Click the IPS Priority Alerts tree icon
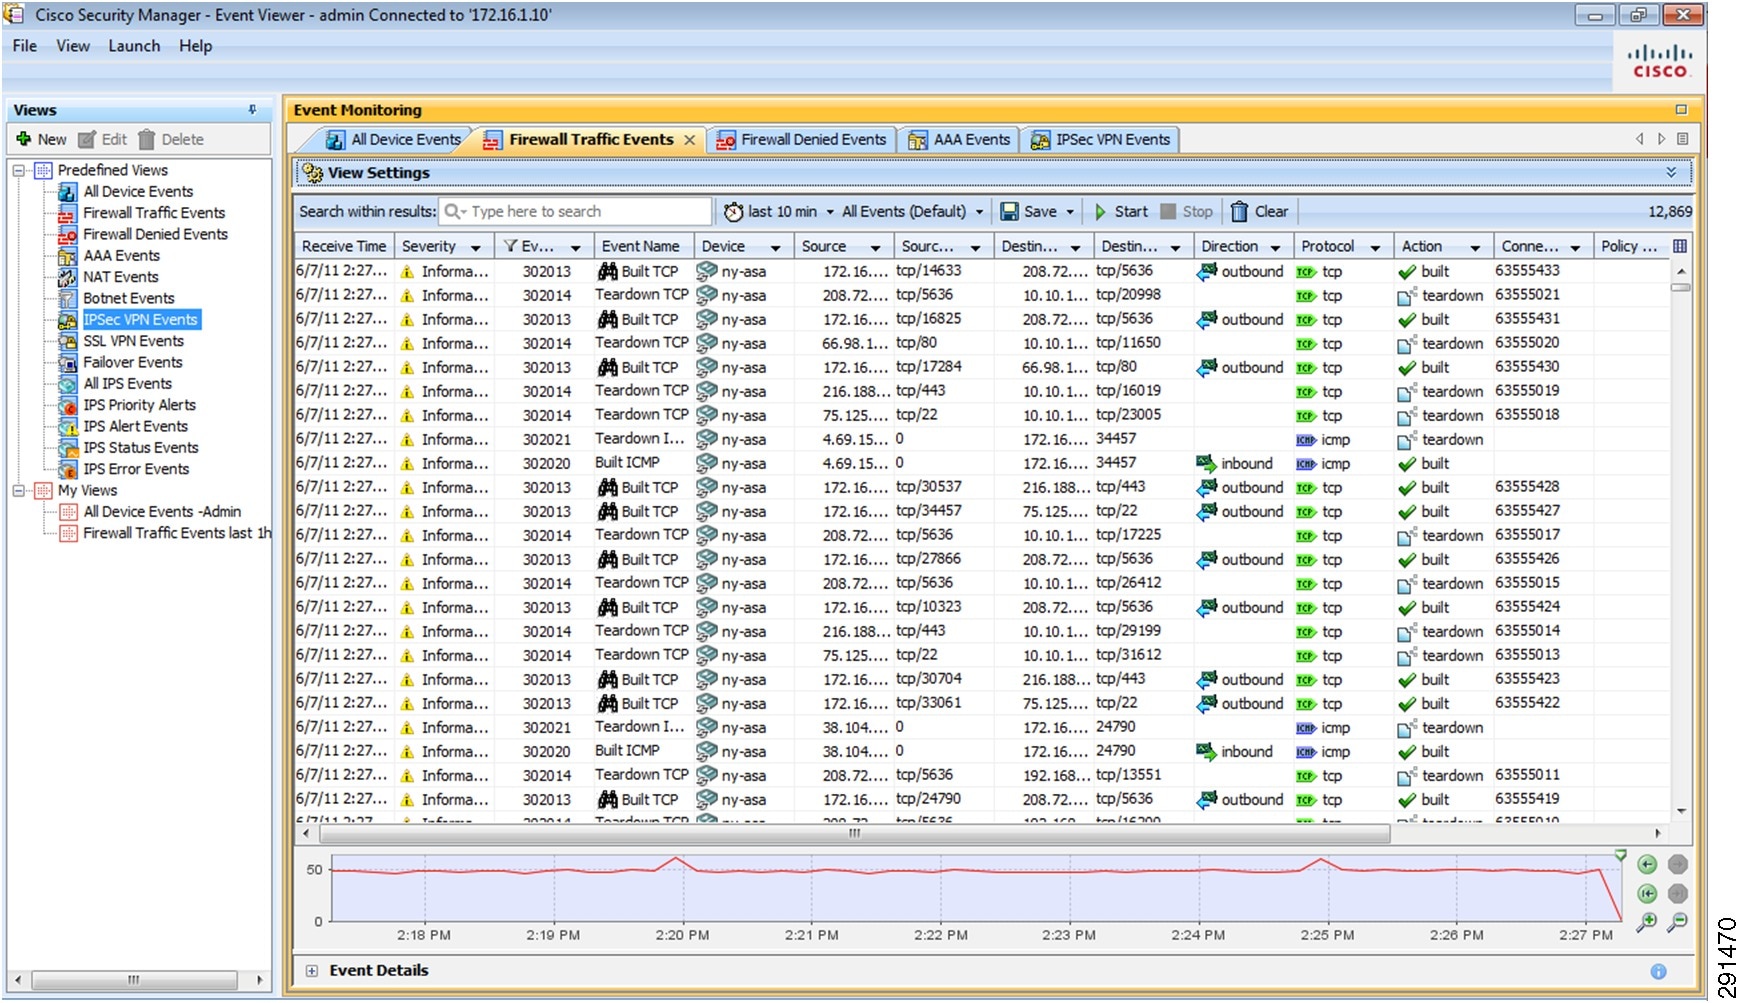Screen dimensions: 1740x1003 [67, 405]
